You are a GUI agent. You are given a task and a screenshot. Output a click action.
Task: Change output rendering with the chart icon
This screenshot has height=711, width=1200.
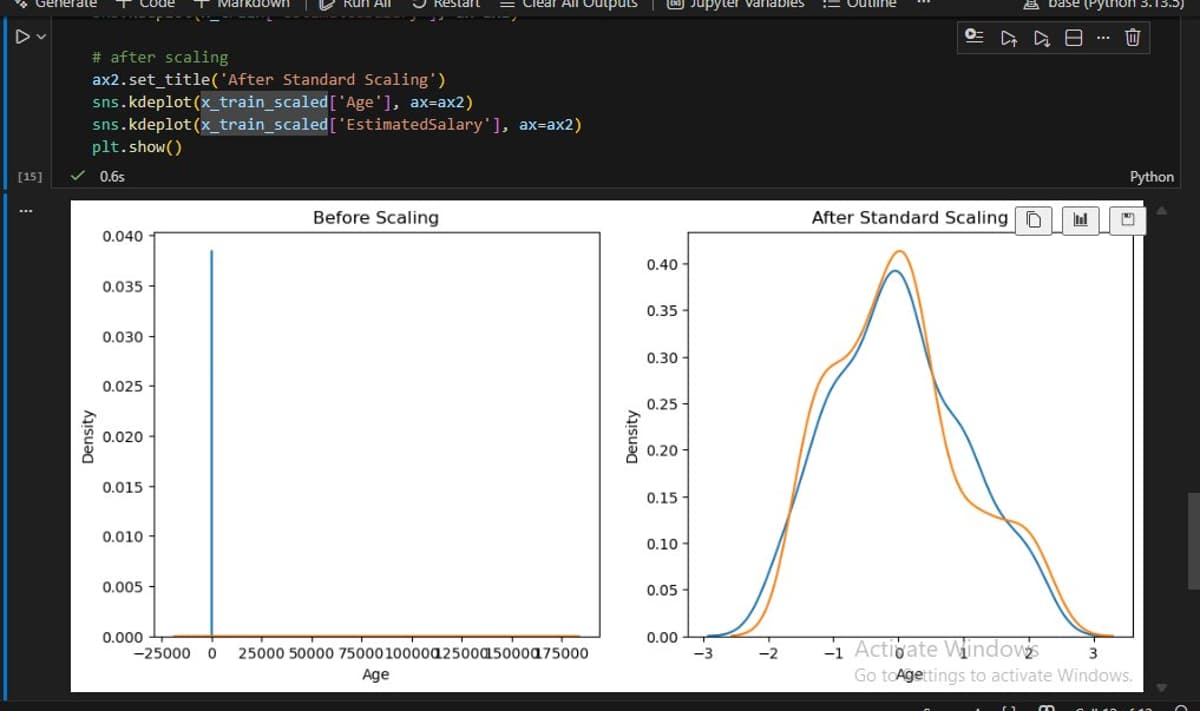tap(1079, 220)
